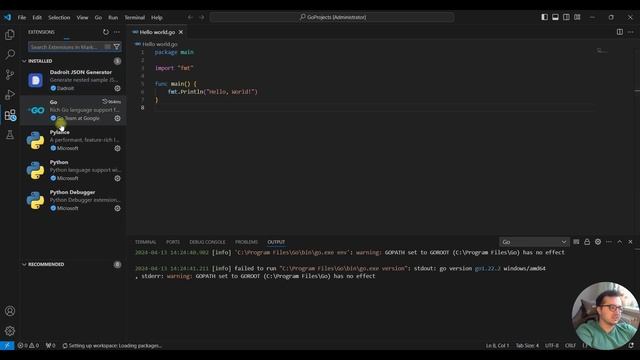640x360 pixels.
Task: Toggle output auto scroll lock
Action: click(x=587, y=242)
